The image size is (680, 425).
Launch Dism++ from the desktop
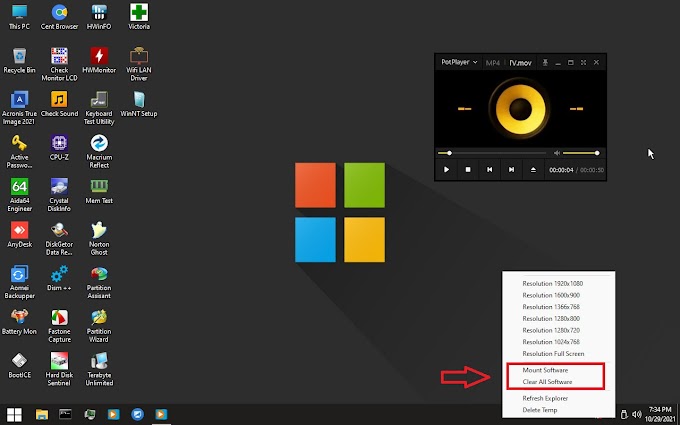click(x=59, y=278)
